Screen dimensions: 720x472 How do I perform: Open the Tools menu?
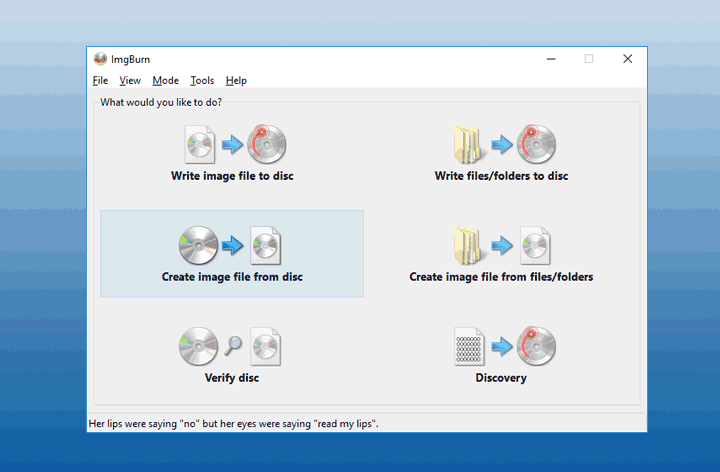point(202,81)
